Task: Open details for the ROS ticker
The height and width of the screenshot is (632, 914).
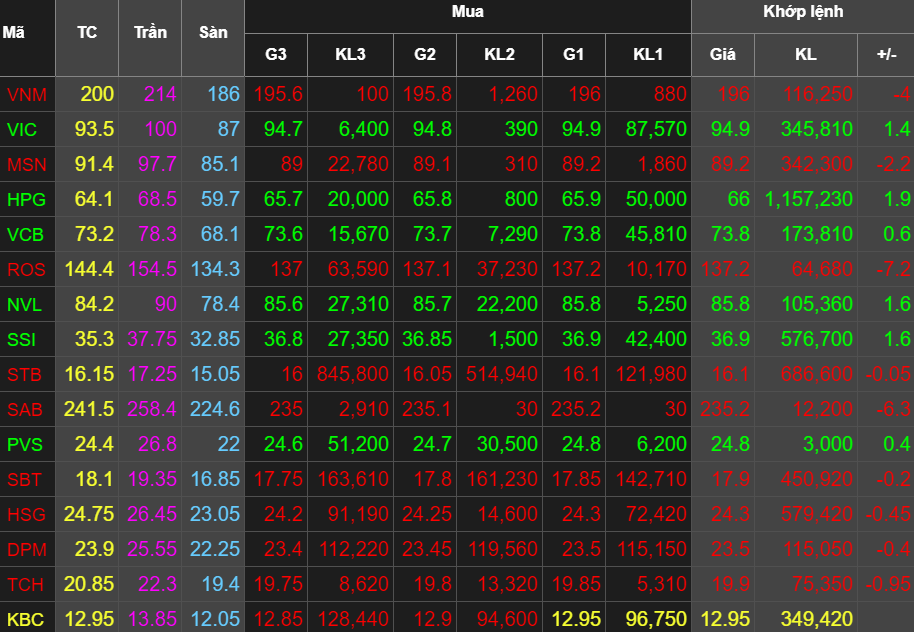Action: (25, 269)
